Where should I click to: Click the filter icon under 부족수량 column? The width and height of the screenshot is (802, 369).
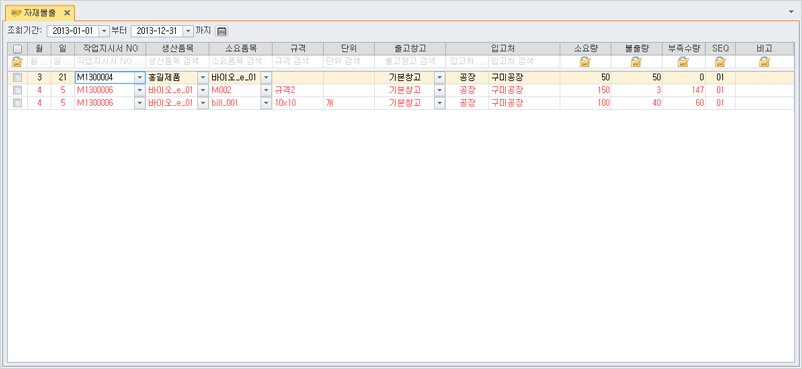(x=683, y=62)
